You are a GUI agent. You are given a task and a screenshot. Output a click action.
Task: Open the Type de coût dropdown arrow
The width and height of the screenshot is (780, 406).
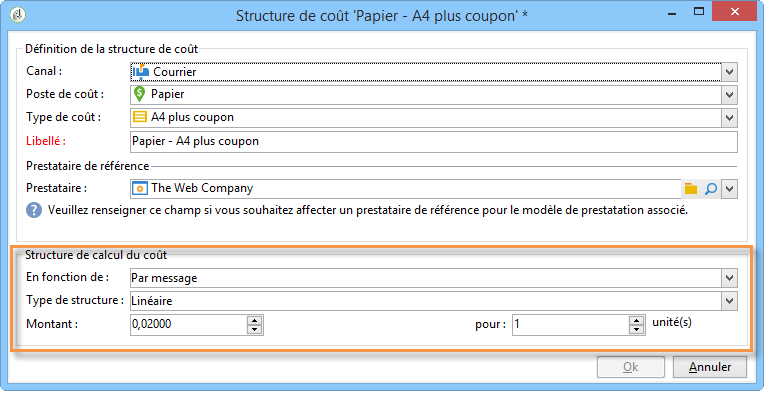pyautogui.click(x=729, y=118)
